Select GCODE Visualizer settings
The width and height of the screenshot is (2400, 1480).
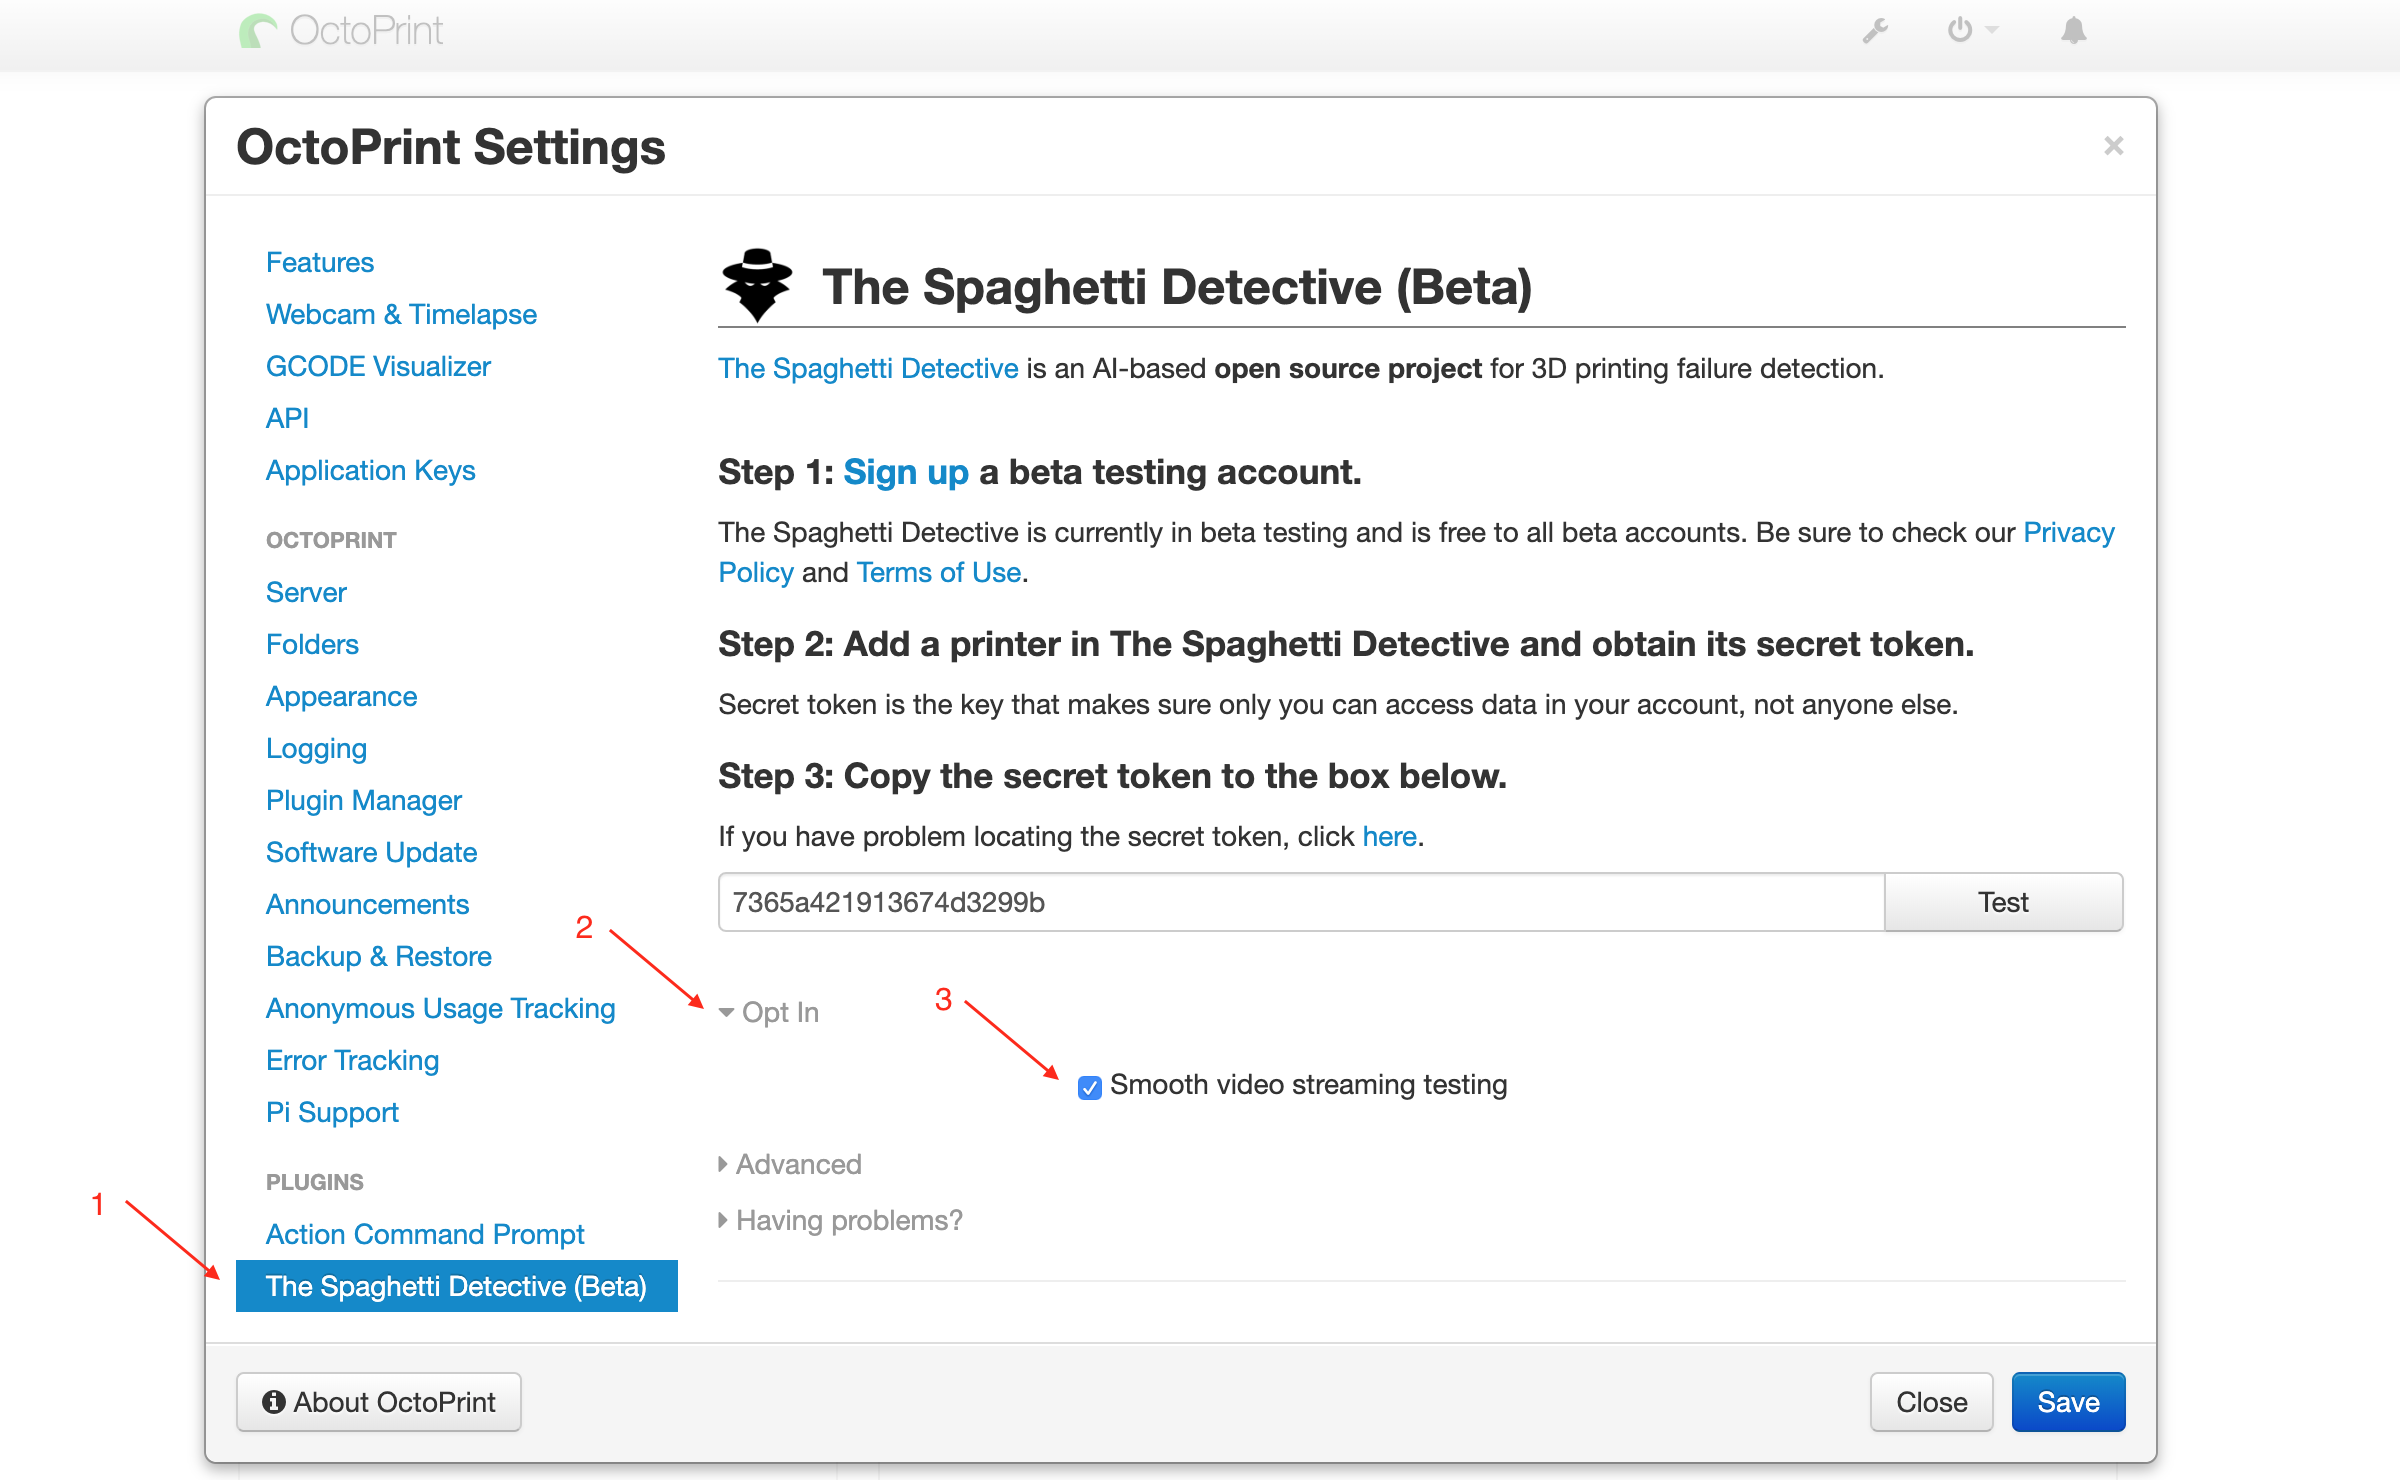[x=378, y=366]
